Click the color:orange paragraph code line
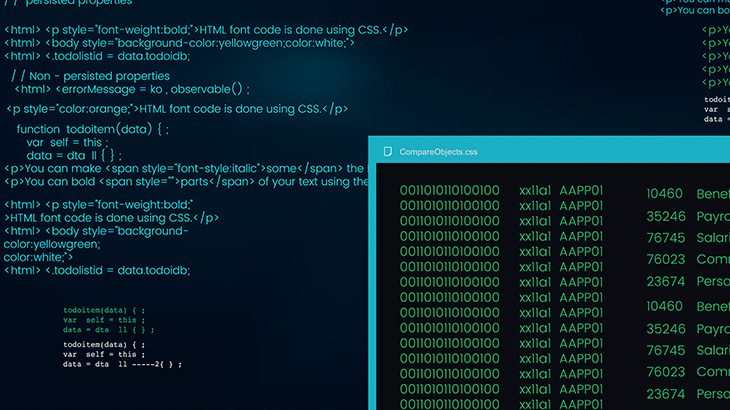730x410 pixels. 177,109
